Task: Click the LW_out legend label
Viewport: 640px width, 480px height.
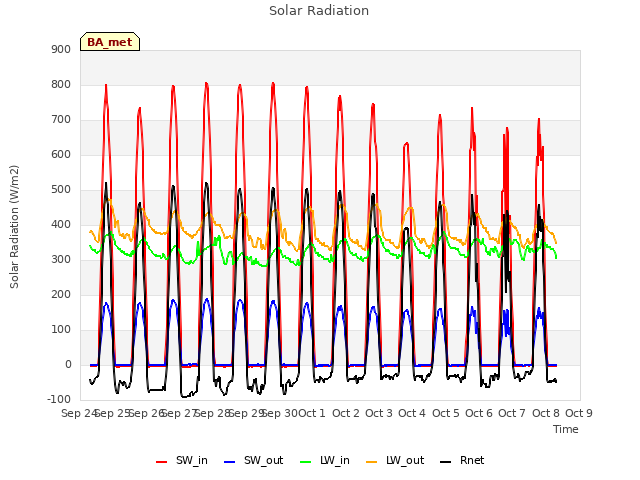Action: click(405, 460)
